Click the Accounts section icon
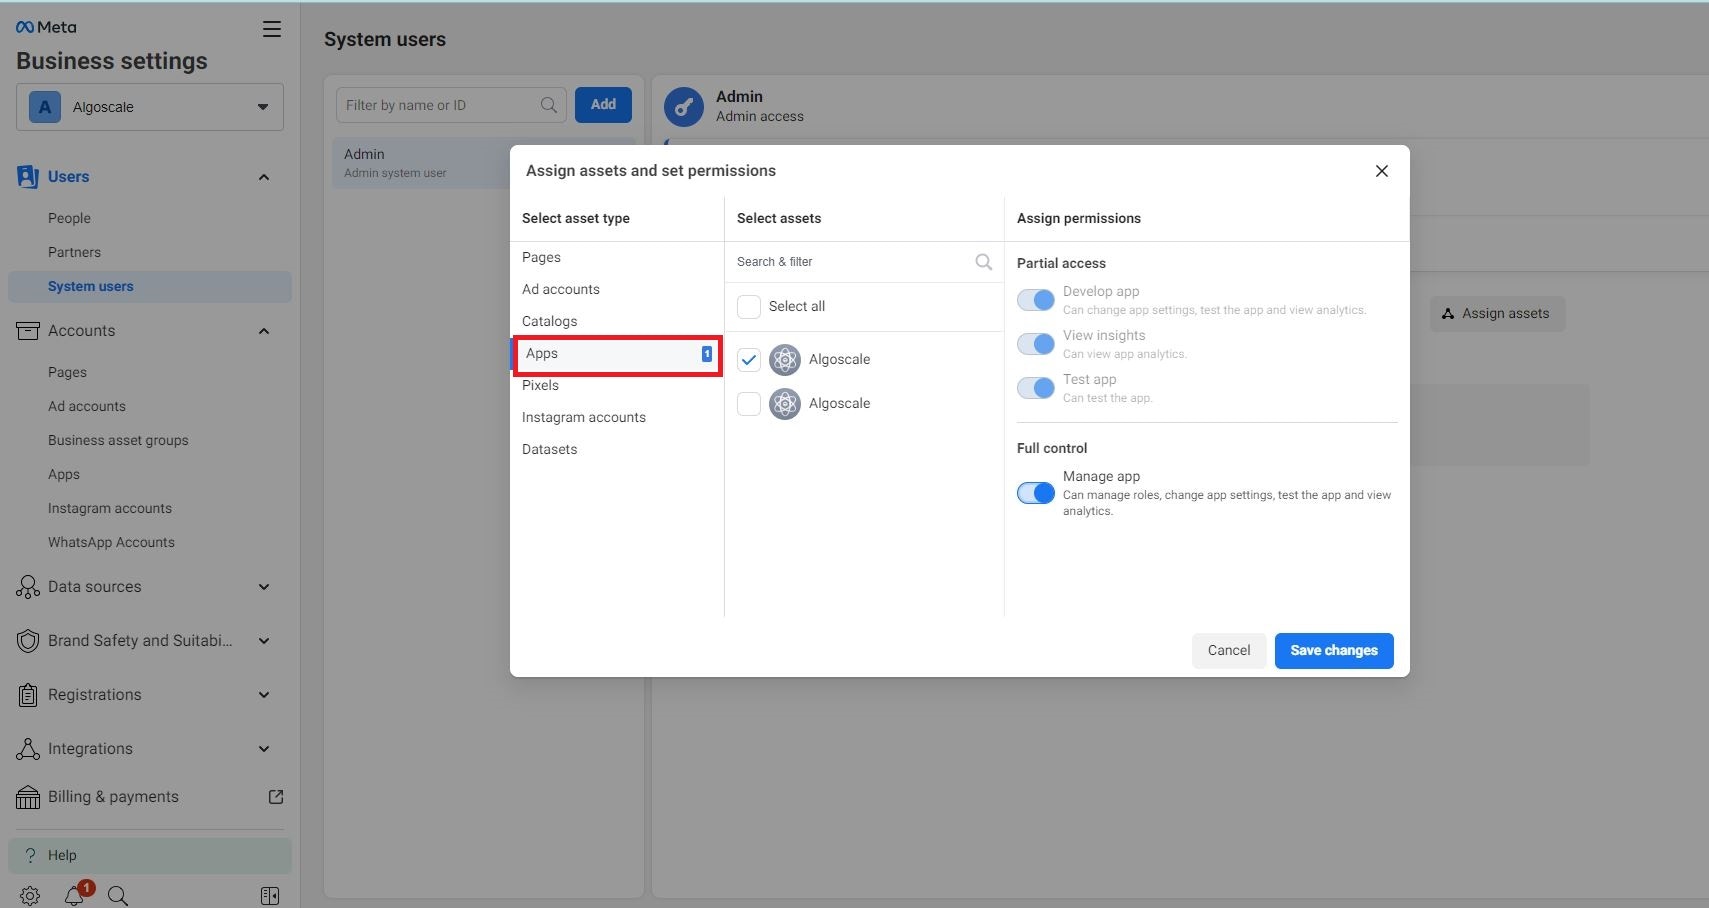The height and width of the screenshot is (908, 1709). 28,331
